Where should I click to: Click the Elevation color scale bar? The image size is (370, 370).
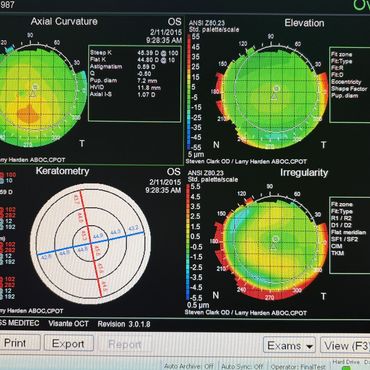pos(189,92)
